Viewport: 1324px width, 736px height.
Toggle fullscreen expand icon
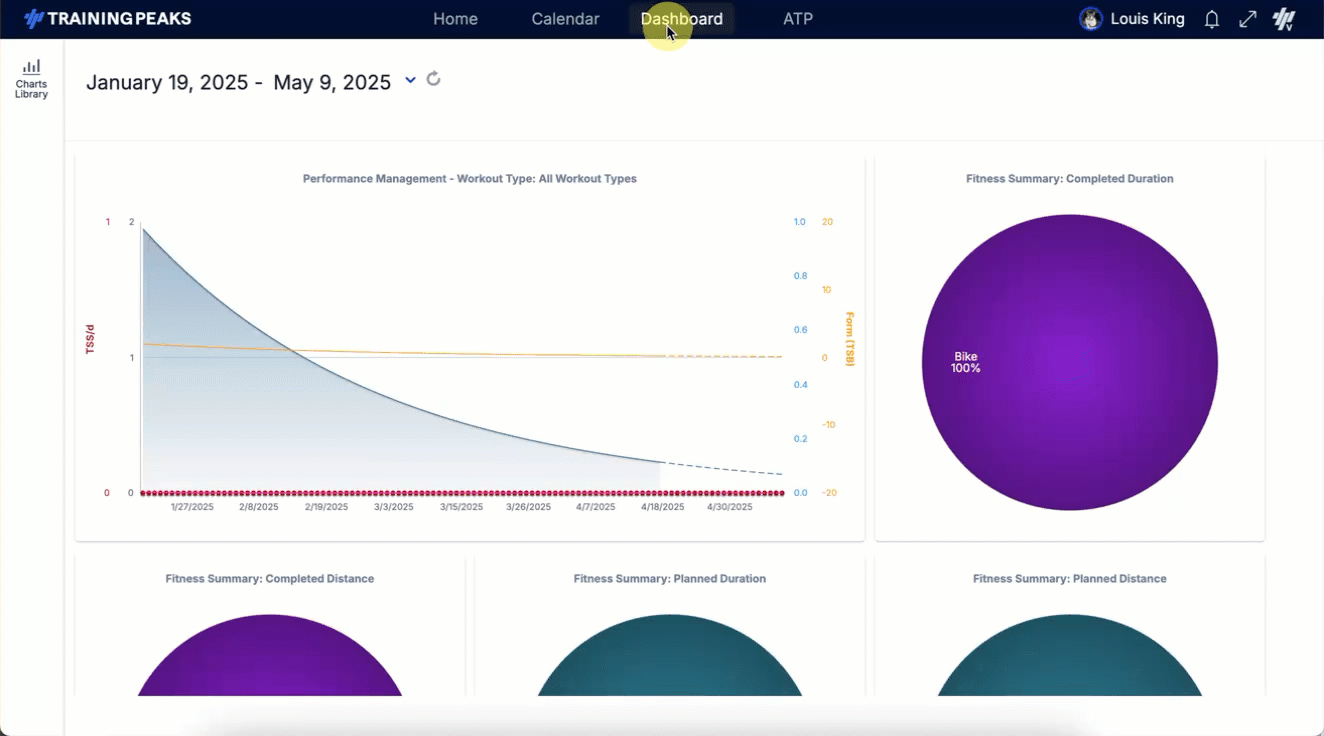1247,19
